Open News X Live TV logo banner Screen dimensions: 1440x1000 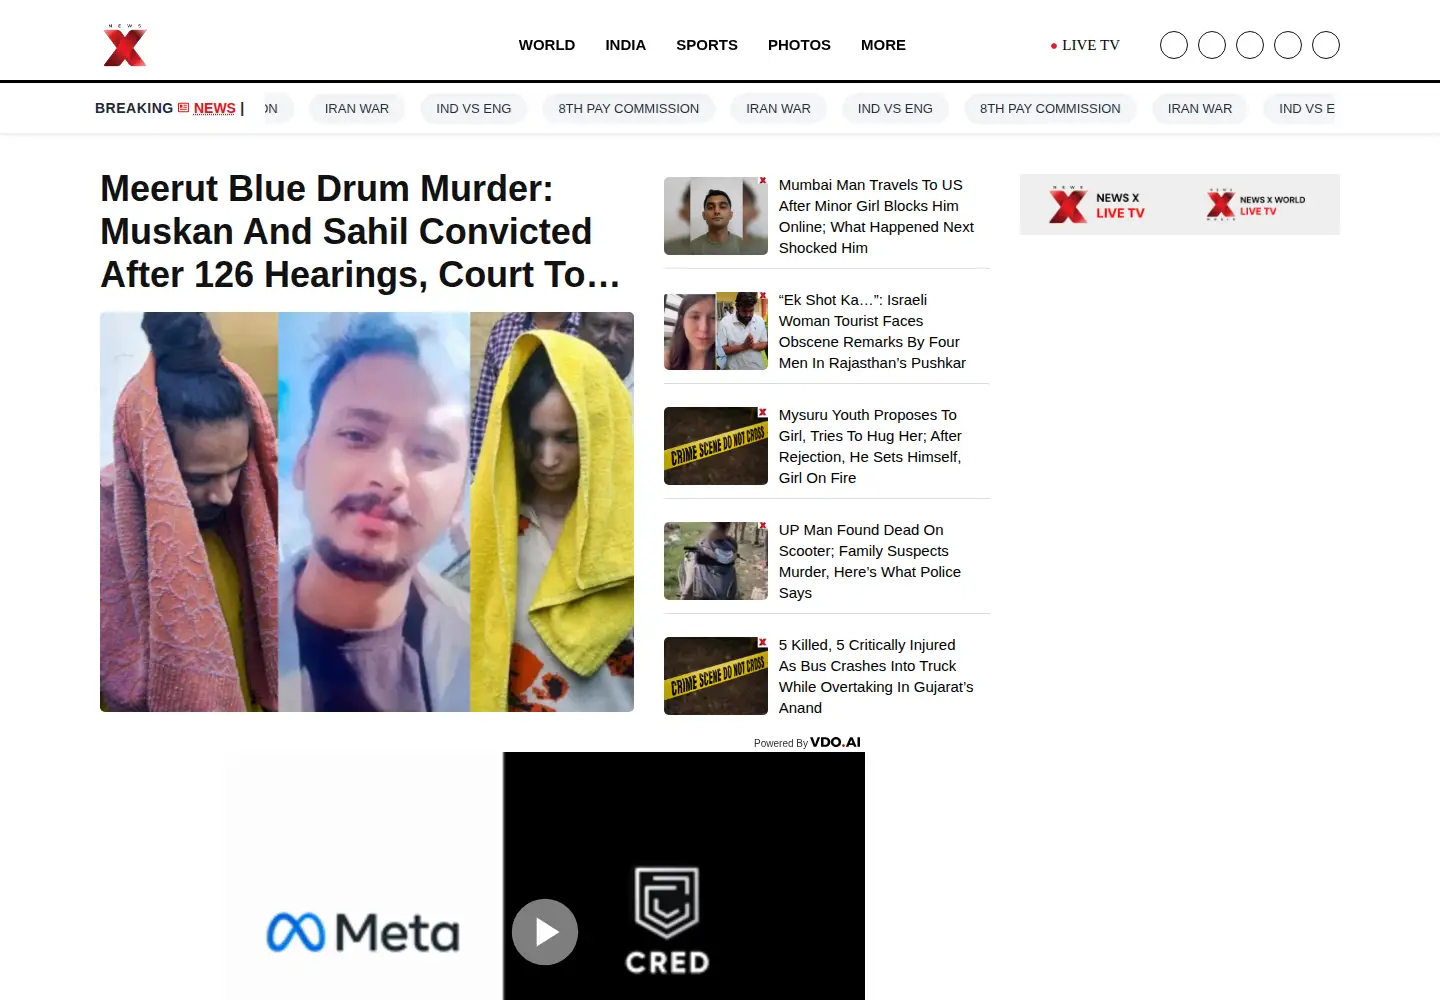tap(1097, 205)
